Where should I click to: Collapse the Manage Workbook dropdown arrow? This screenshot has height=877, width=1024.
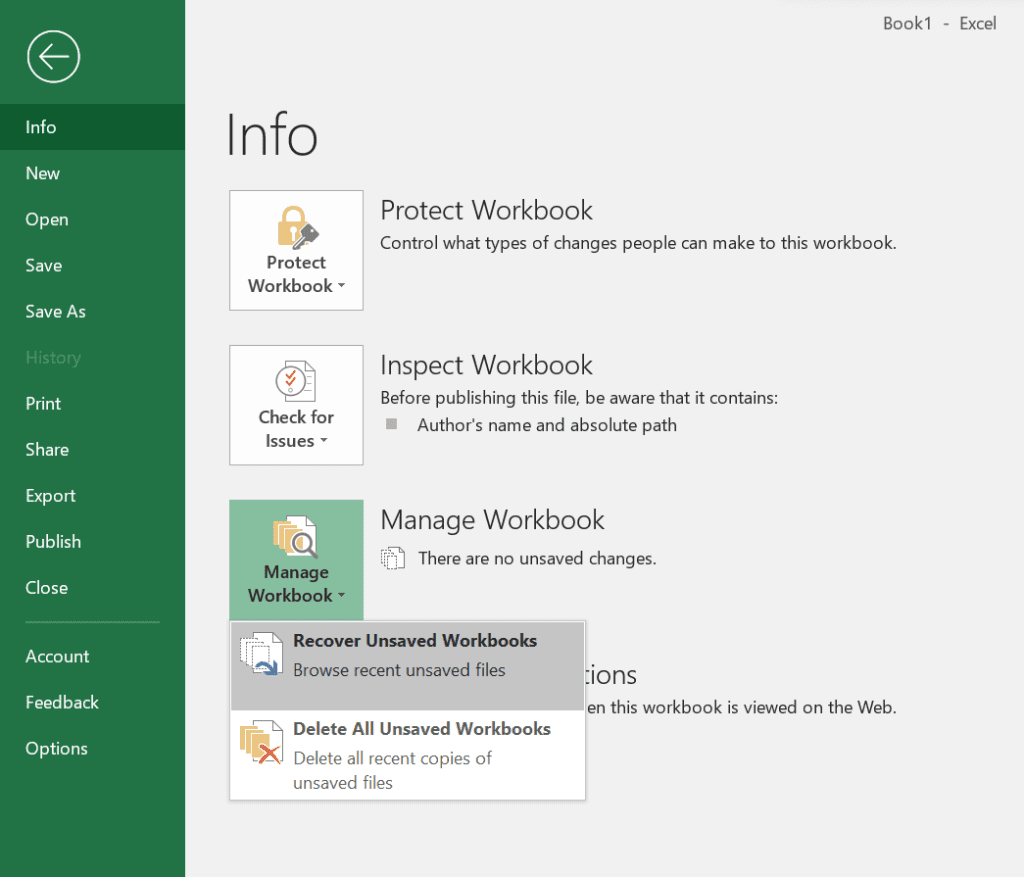tap(341, 597)
